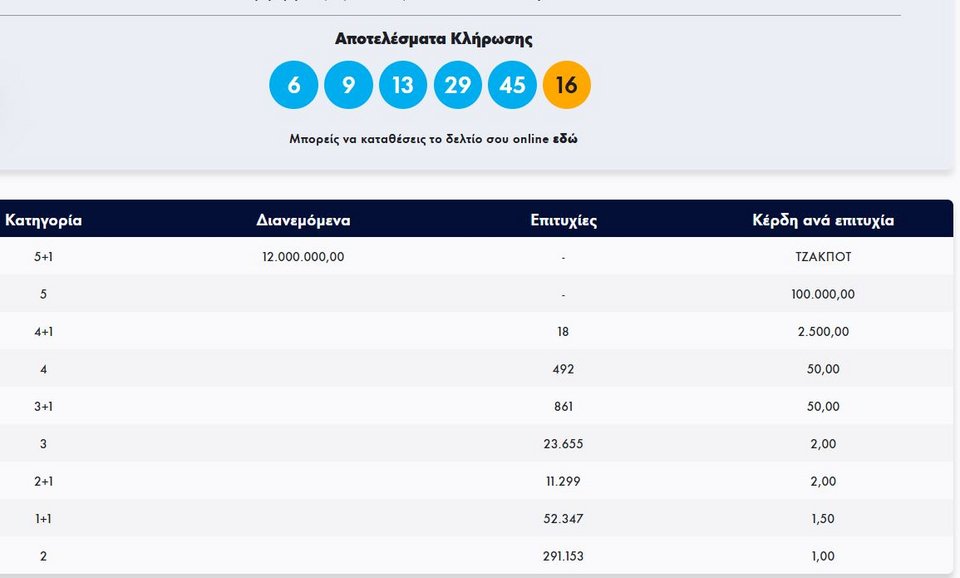960x578 pixels.
Task: Select the '1+1' category row label
Action: pyautogui.click(x=43, y=519)
